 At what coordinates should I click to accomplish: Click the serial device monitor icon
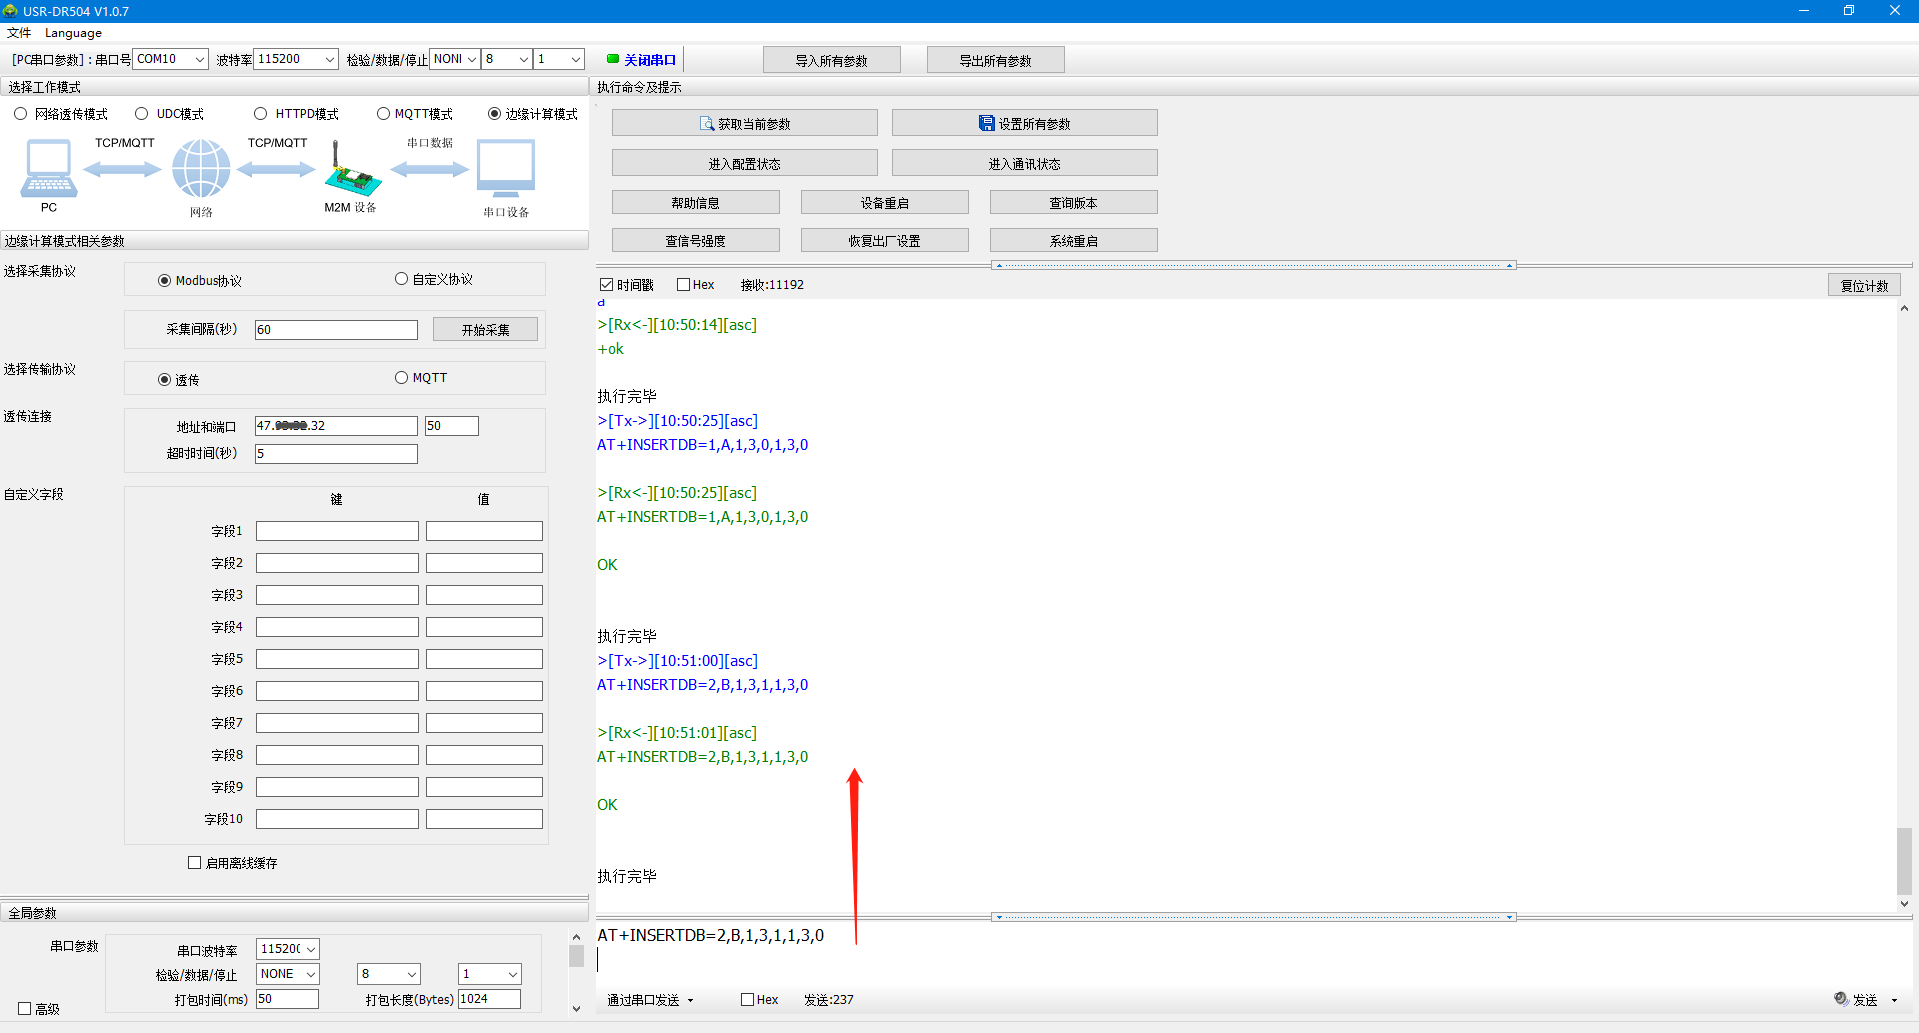(x=506, y=168)
